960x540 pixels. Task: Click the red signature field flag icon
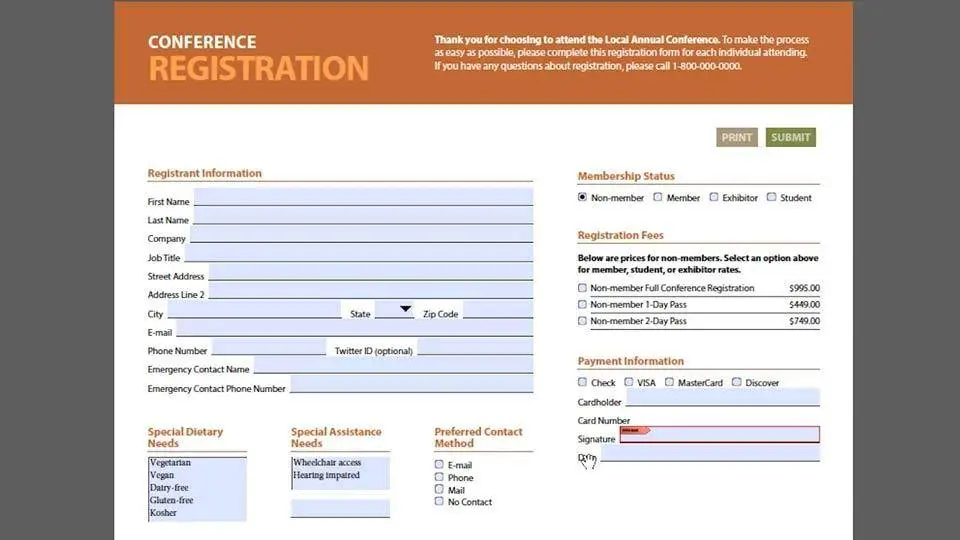pyautogui.click(x=635, y=431)
